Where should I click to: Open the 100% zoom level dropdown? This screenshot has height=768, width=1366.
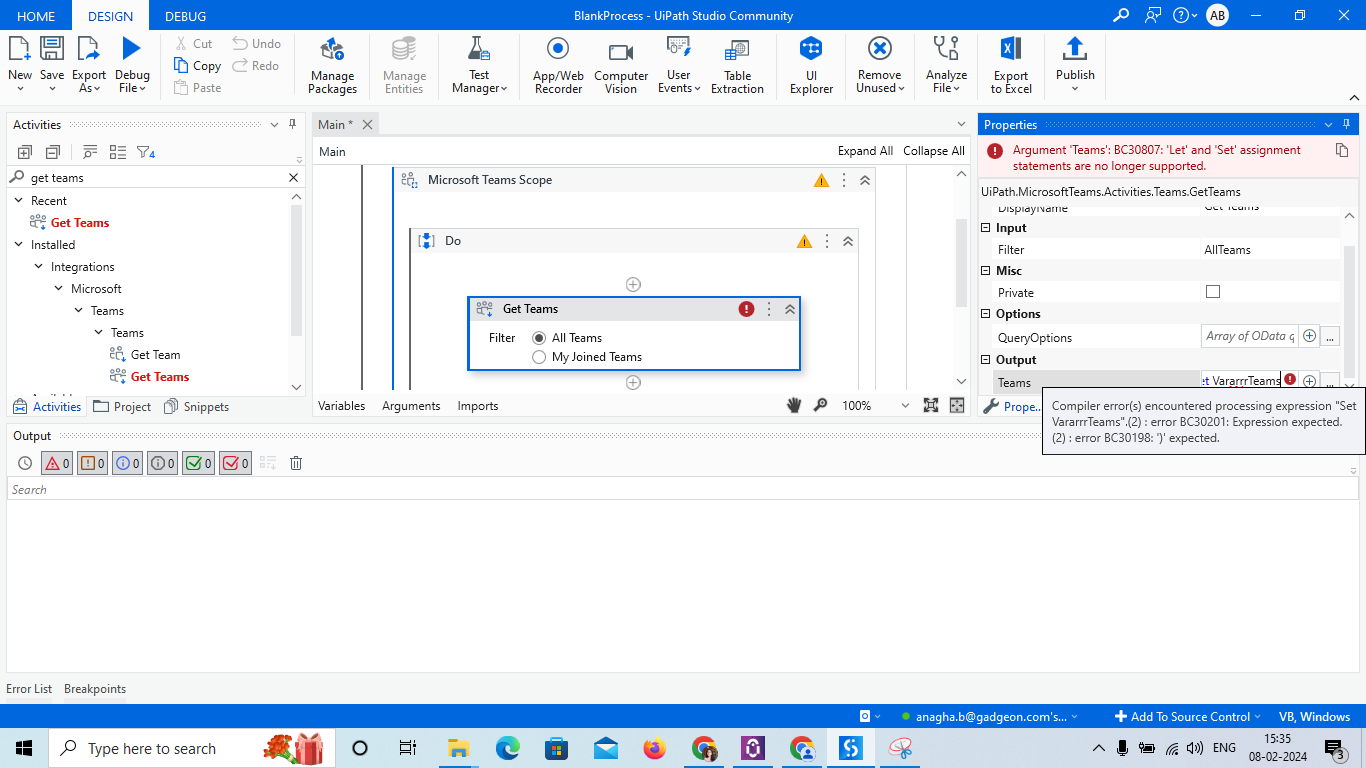point(905,405)
